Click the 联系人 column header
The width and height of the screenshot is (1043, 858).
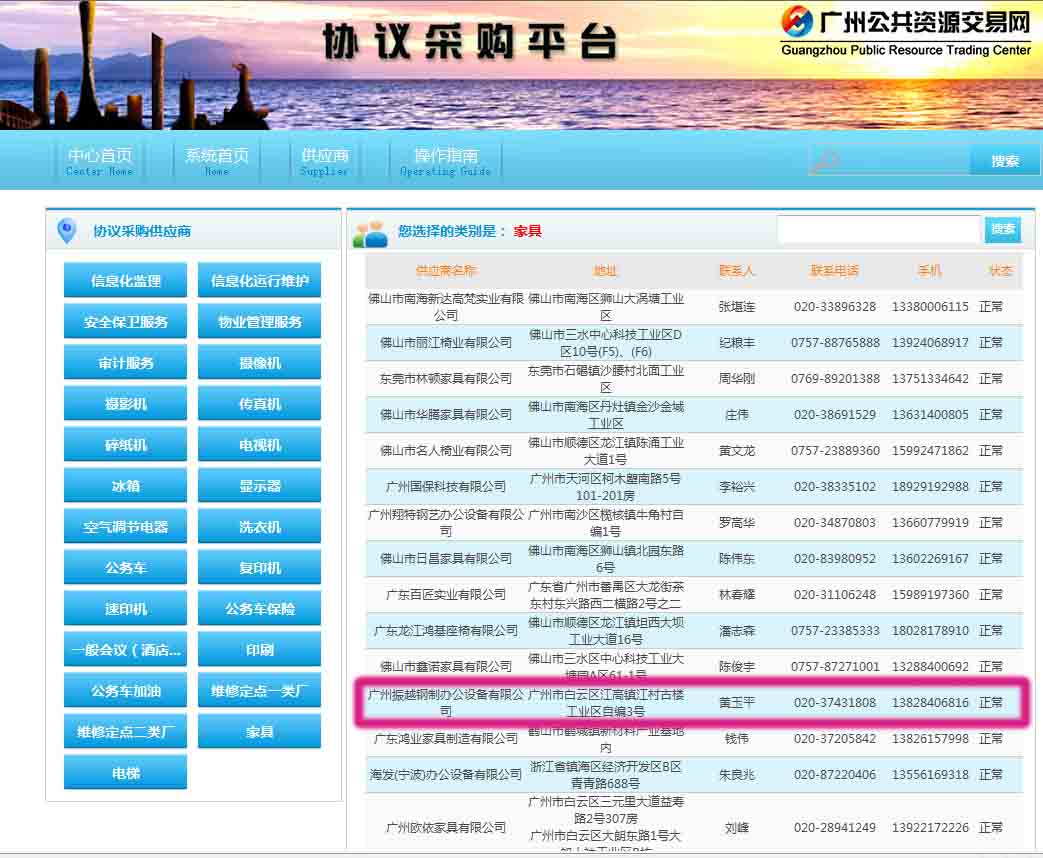click(736, 271)
